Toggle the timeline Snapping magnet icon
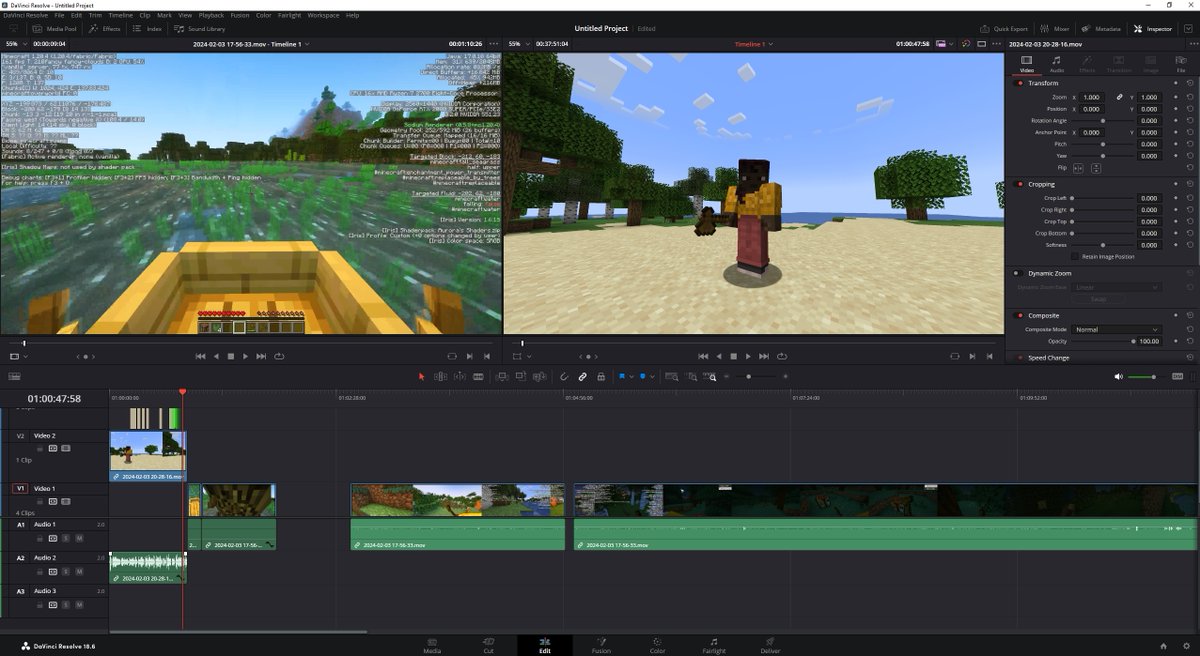1200x656 pixels. point(564,376)
